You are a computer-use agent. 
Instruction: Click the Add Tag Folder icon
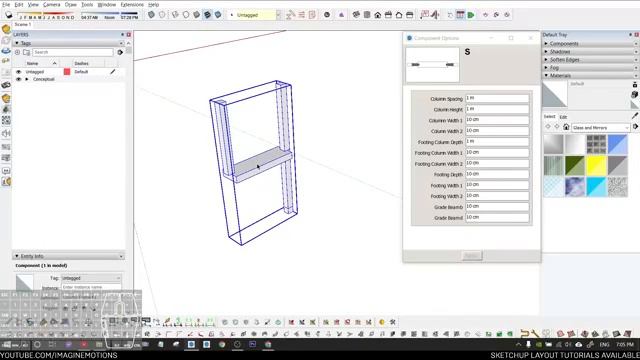pyautogui.click(x=27, y=52)
